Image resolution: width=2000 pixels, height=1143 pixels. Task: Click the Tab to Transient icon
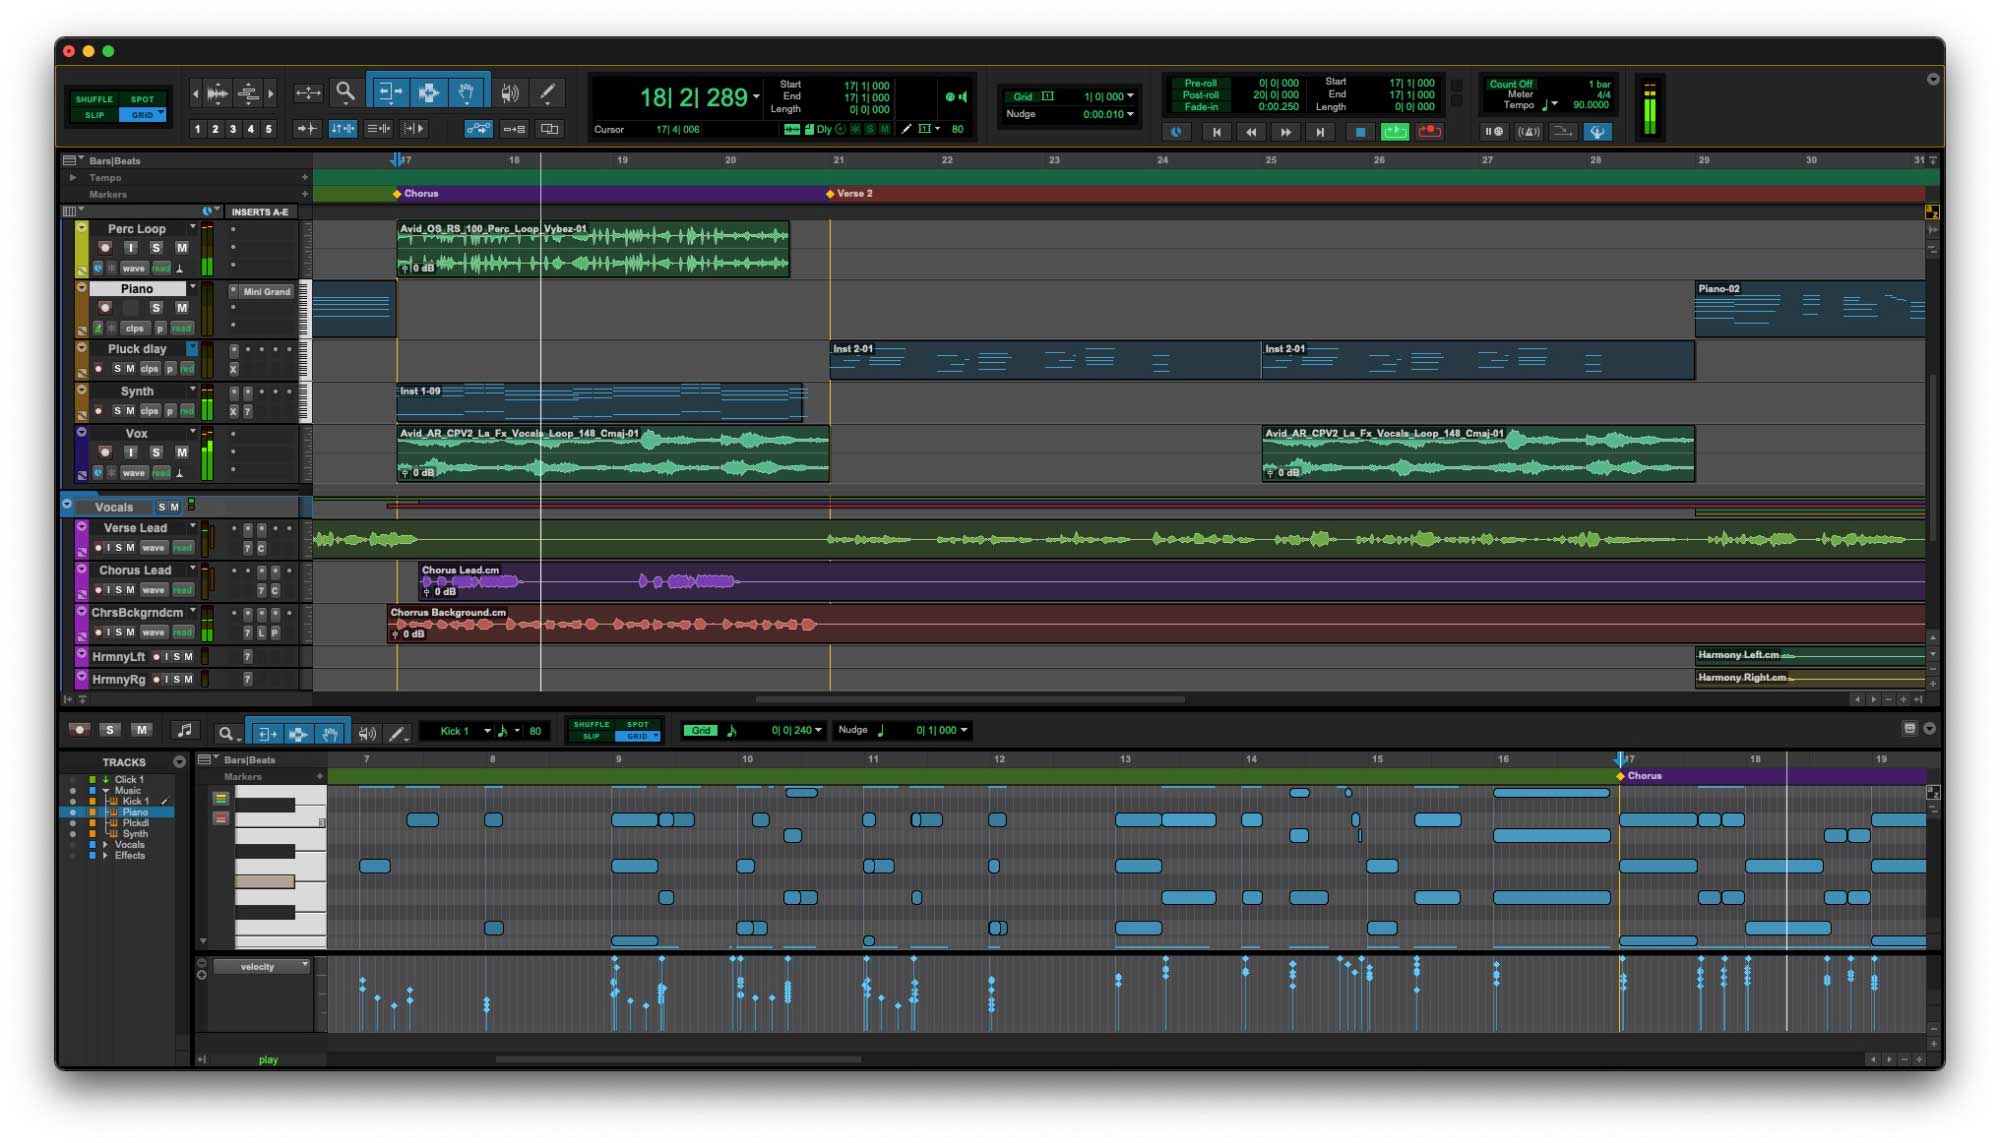pos(309,128)
